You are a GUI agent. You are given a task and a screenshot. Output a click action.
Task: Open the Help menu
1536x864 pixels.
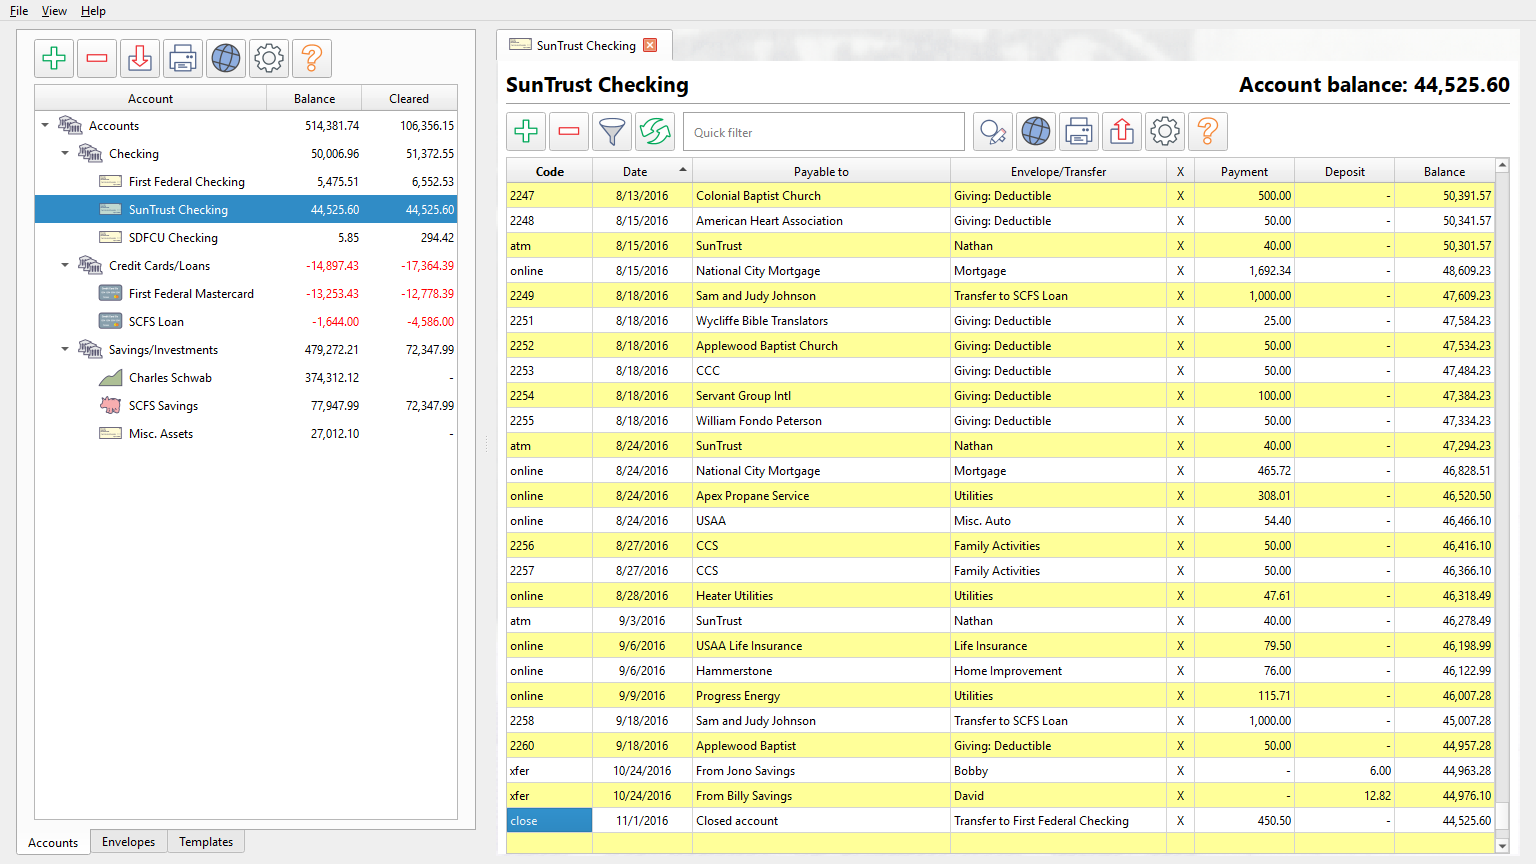click(x=93, y=11)
